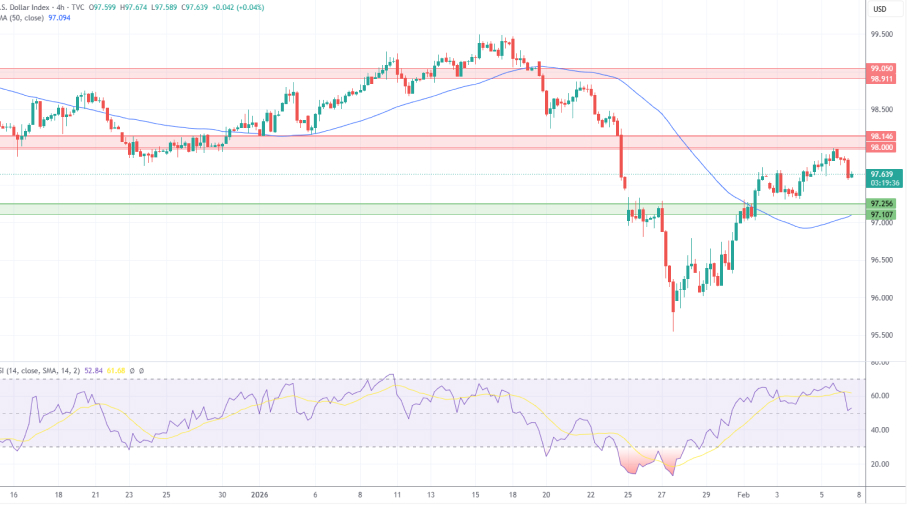Click the 2026 date on time axis
Image resolution: width=912 pixels, height=513 pixels.
260,494
